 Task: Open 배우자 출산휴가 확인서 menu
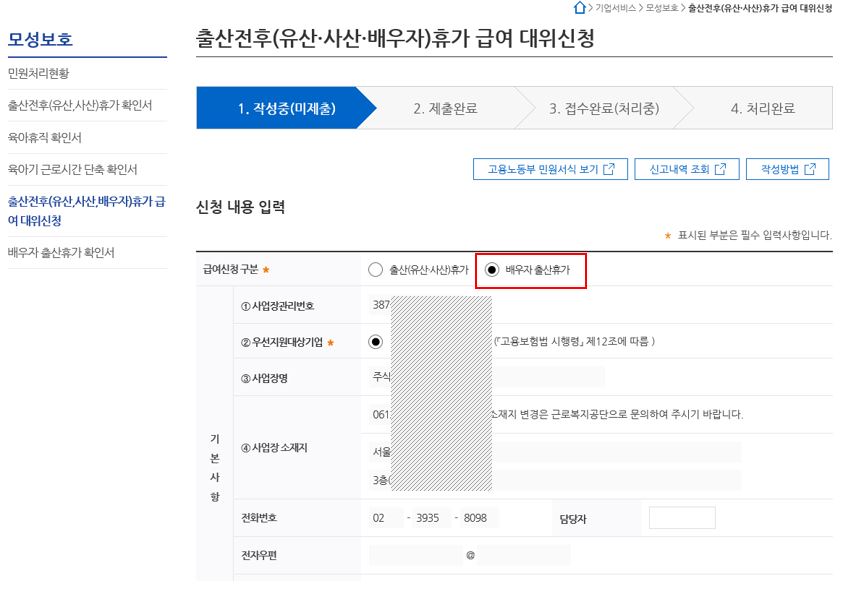pyautogui.click(x=61, y=252)
